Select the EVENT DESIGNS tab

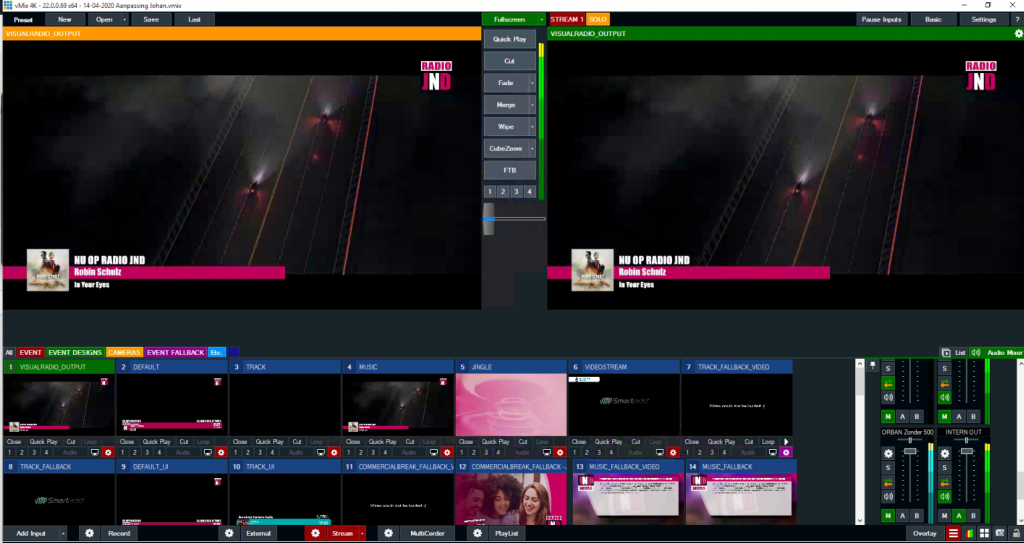pyautogui.click(x=75, y=352)
